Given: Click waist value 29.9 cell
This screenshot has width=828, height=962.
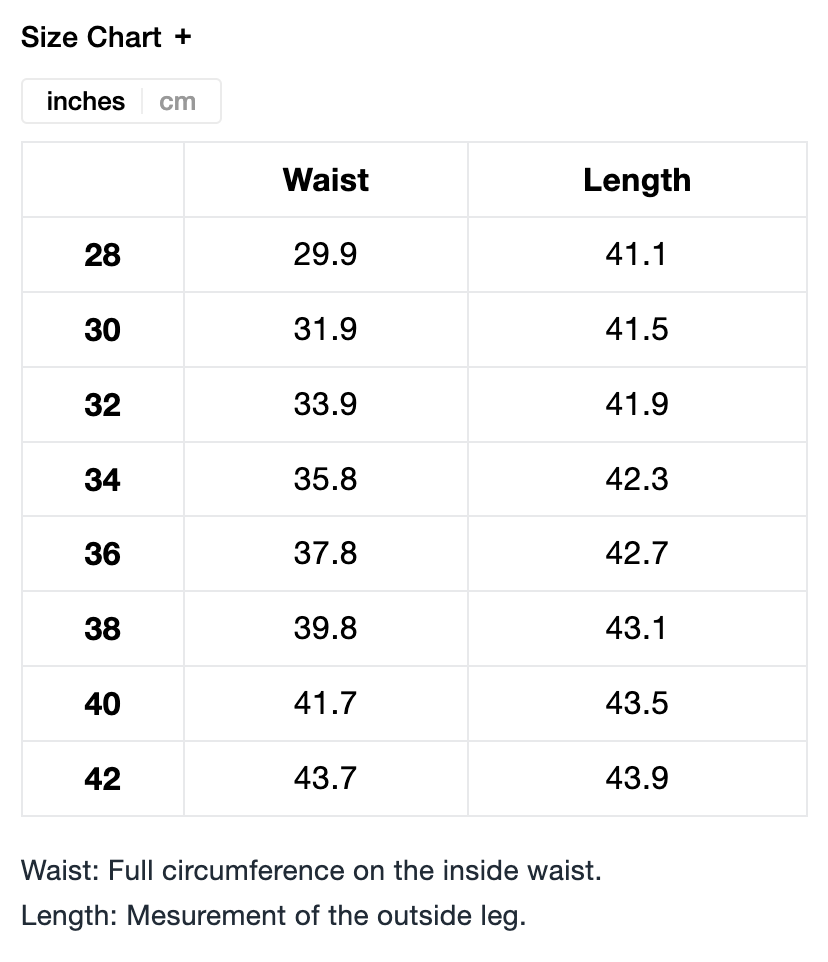Looking at the screenshot, I should point(325,255).
